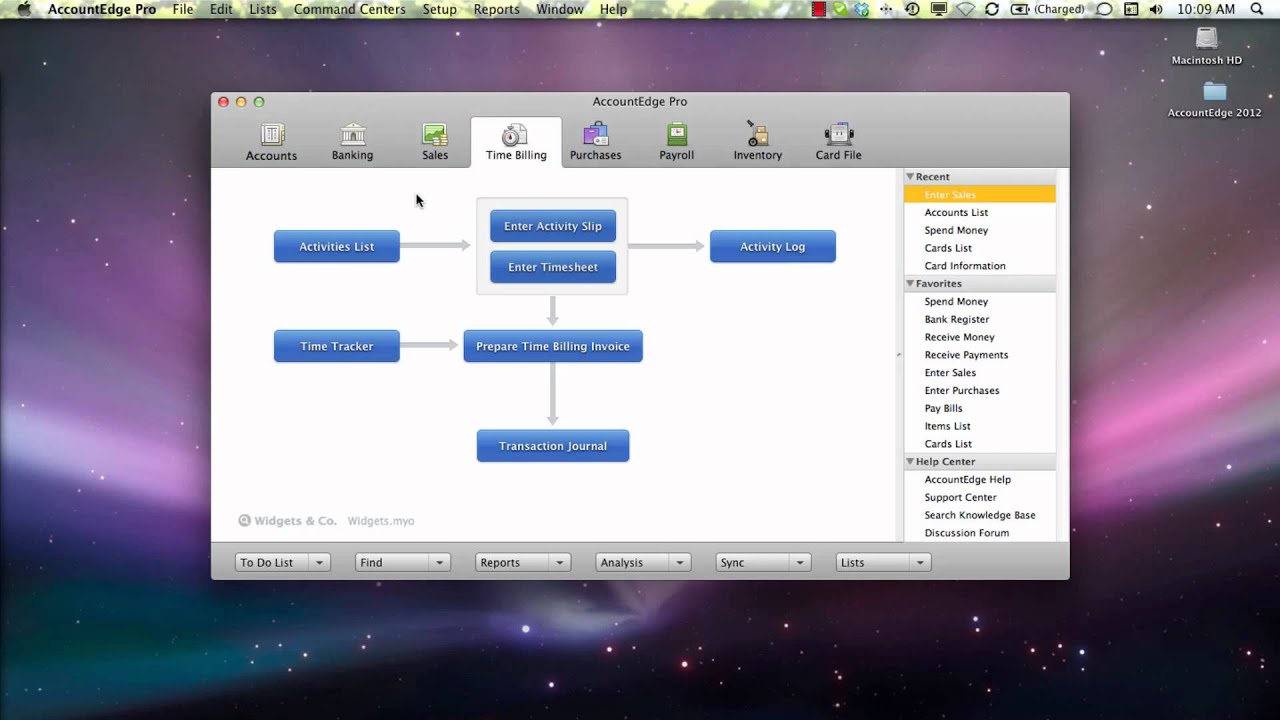Click the volume icon in menu bar

[1156, 9]
